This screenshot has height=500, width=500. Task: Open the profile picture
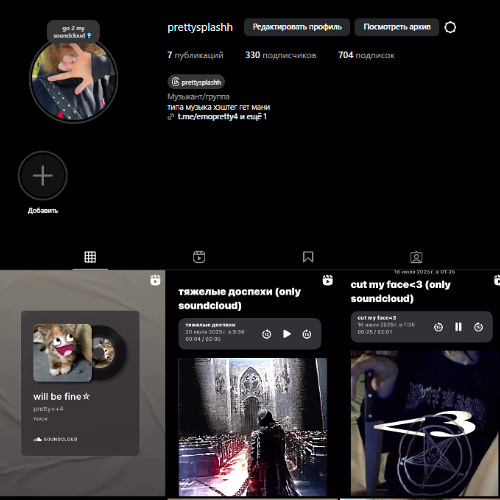pos(74,79)
